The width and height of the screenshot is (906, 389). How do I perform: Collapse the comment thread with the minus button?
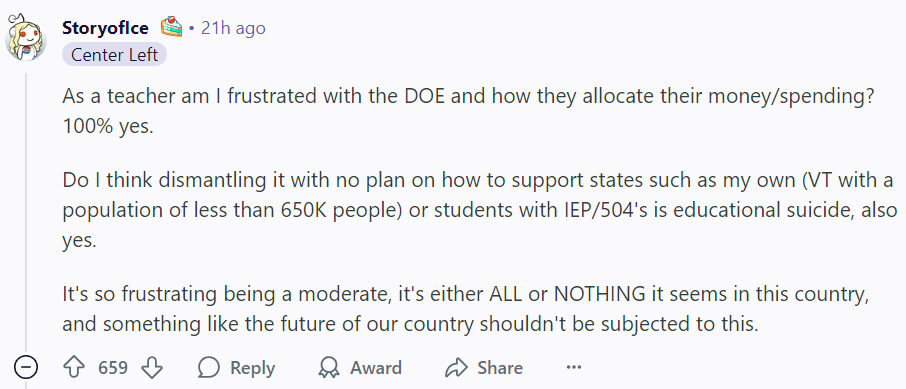(x=26, y=368)
